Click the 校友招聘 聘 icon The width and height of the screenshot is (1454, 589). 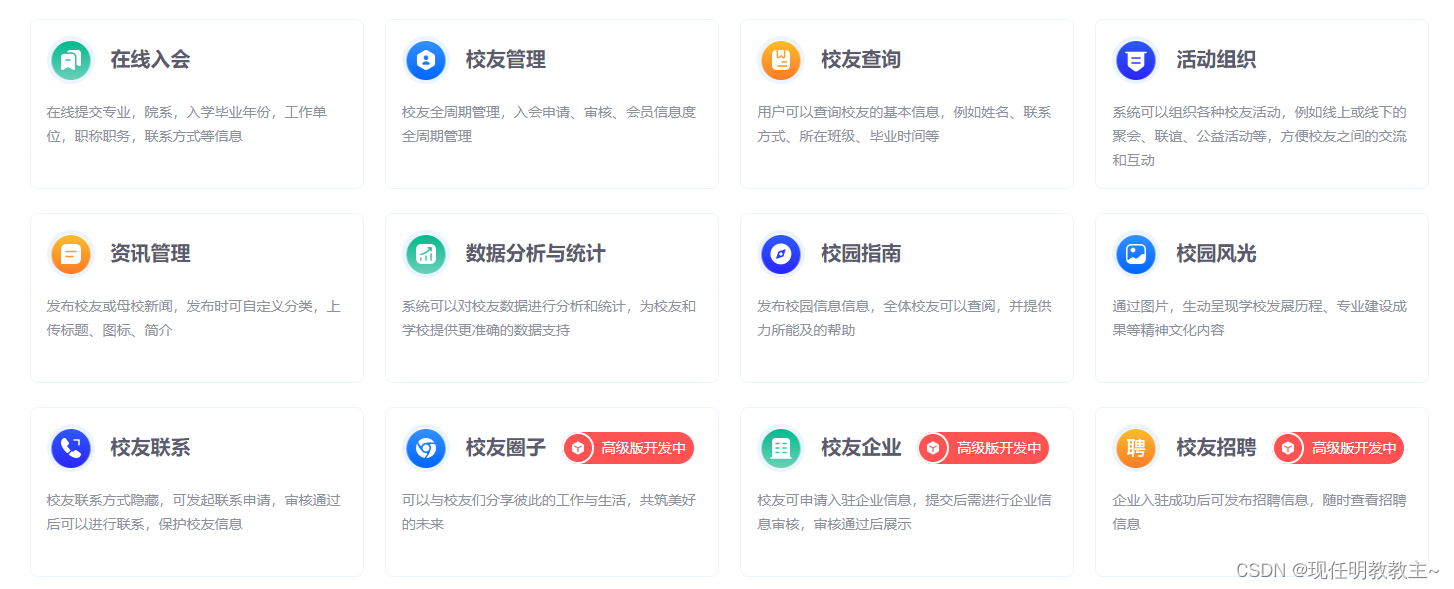(x=1135, y=448)
